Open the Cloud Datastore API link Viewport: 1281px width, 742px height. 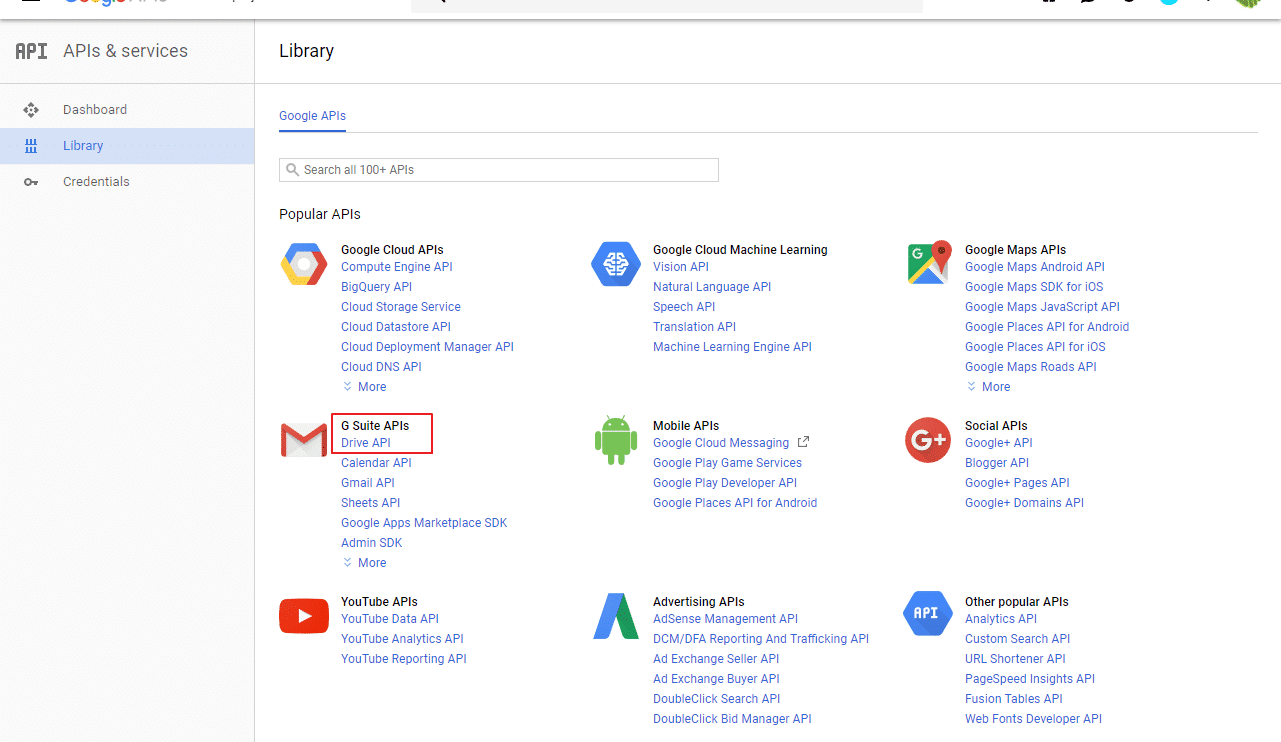396,327
